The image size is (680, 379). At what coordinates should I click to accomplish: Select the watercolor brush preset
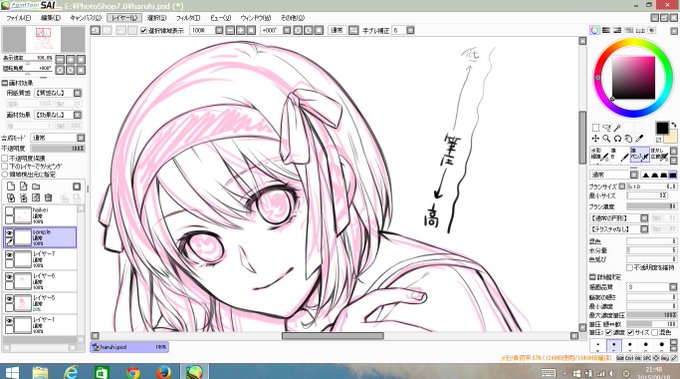pyautogui.click(x=599, y=155)
